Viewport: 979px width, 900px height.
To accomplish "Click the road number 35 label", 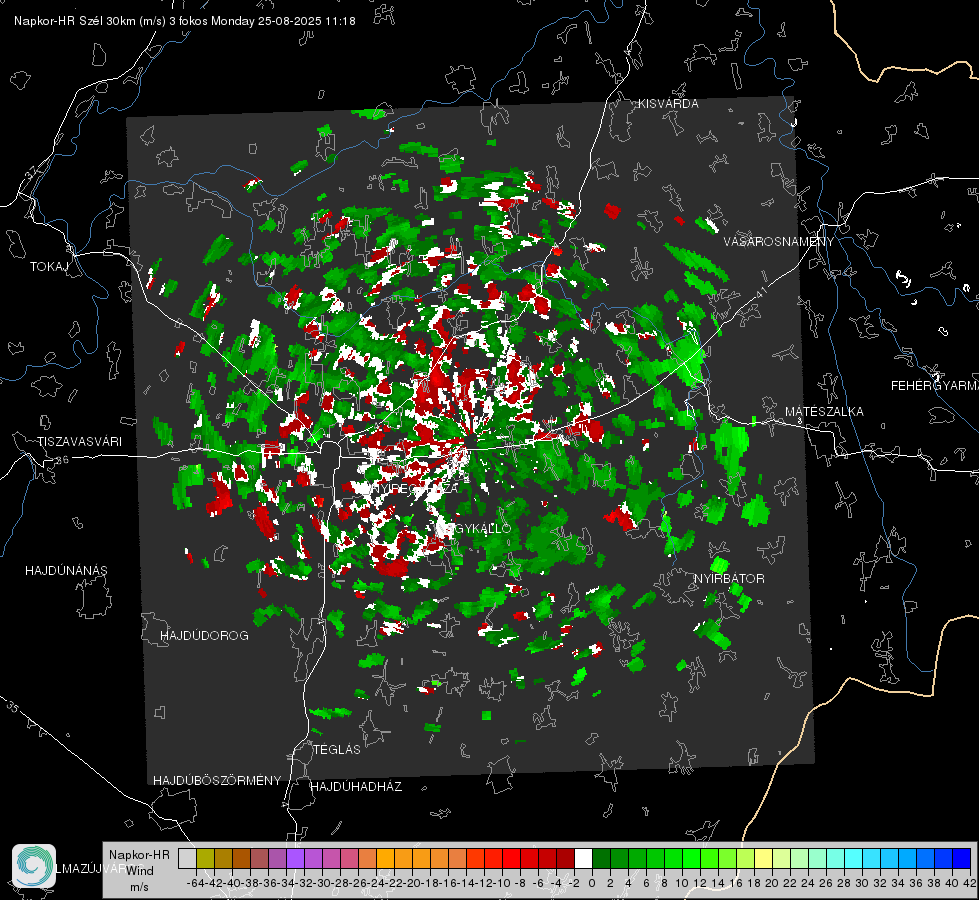I will [13, 707].
